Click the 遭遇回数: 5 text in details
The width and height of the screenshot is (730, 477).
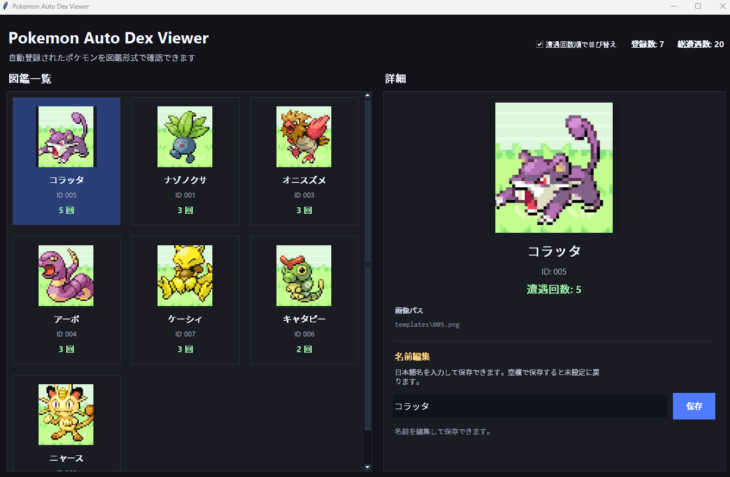click(554, 289)
